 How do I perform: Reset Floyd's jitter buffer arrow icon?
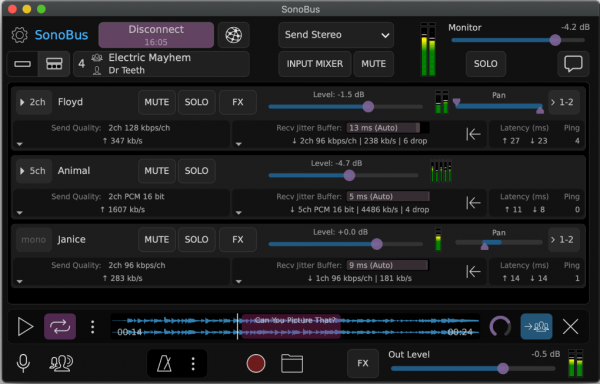473,134
